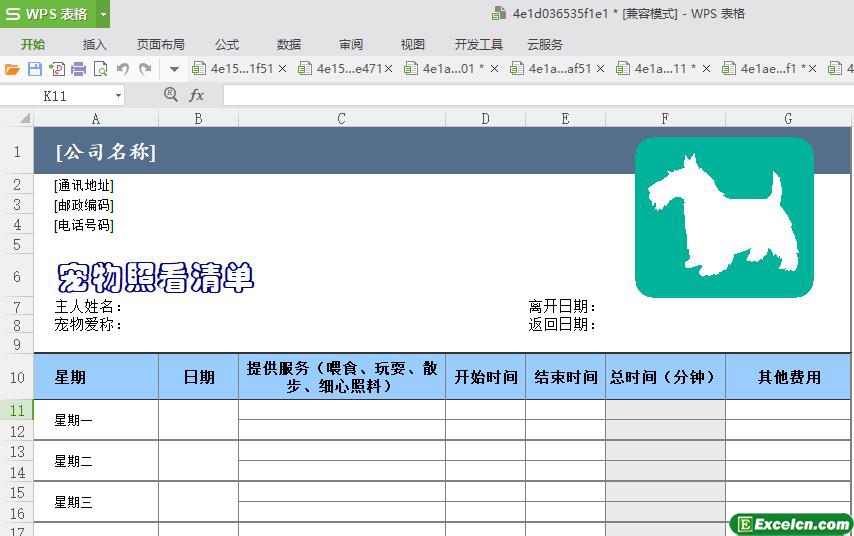Open the Name Box dropdown arrow
The image size is (854, 536).
(118, 96)
